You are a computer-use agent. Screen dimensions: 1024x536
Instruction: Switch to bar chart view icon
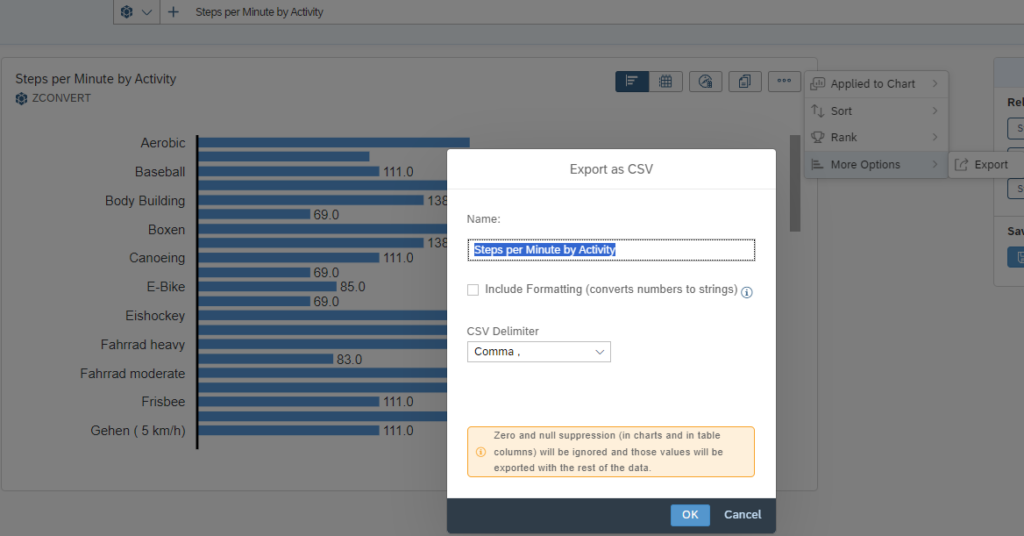632,82
